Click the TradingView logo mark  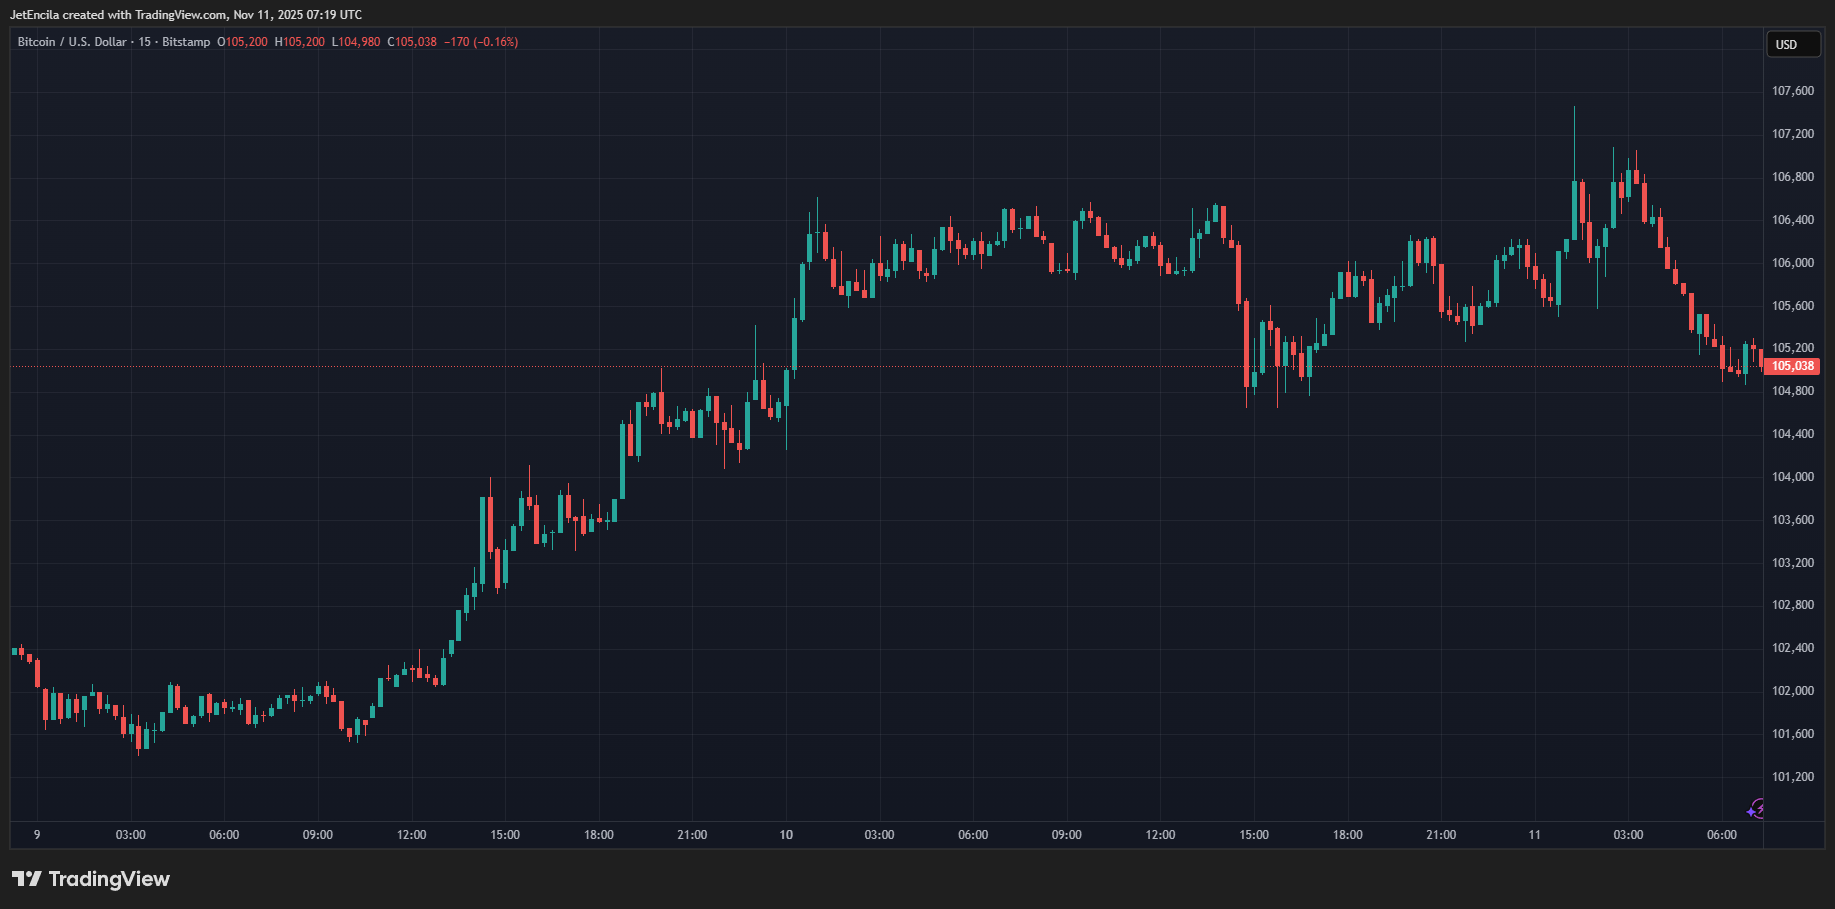tap(26, 879)
